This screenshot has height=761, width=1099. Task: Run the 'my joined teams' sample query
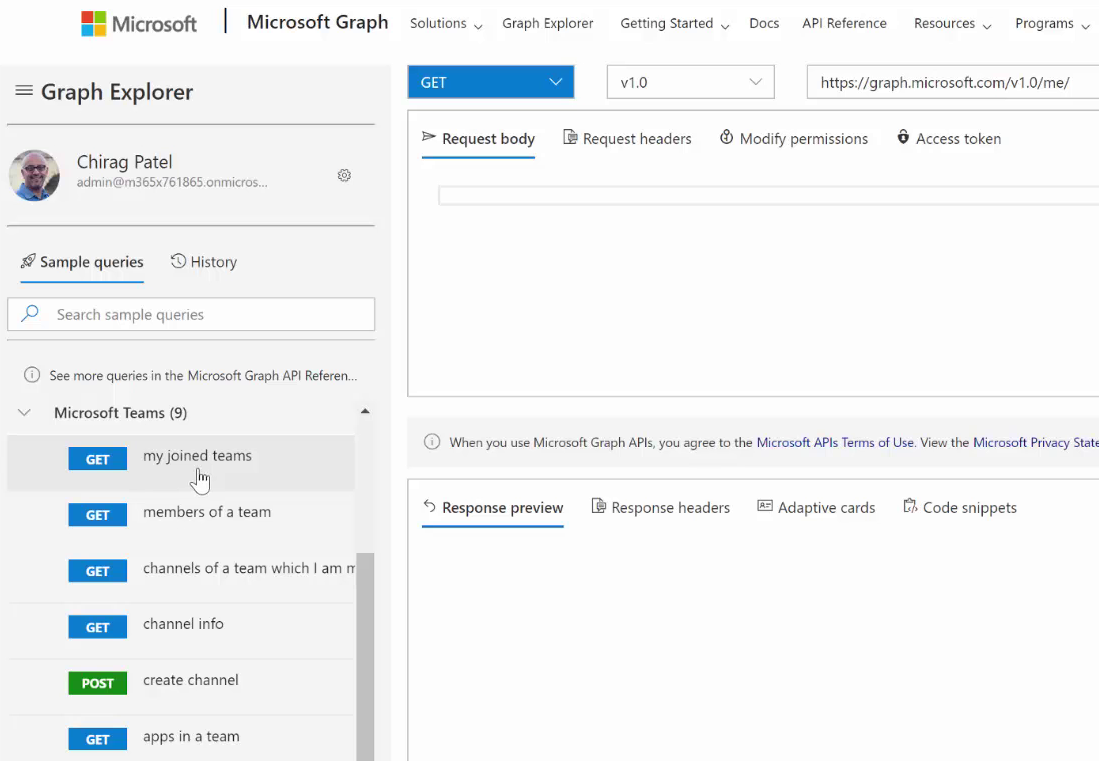(x=181, y=462)
